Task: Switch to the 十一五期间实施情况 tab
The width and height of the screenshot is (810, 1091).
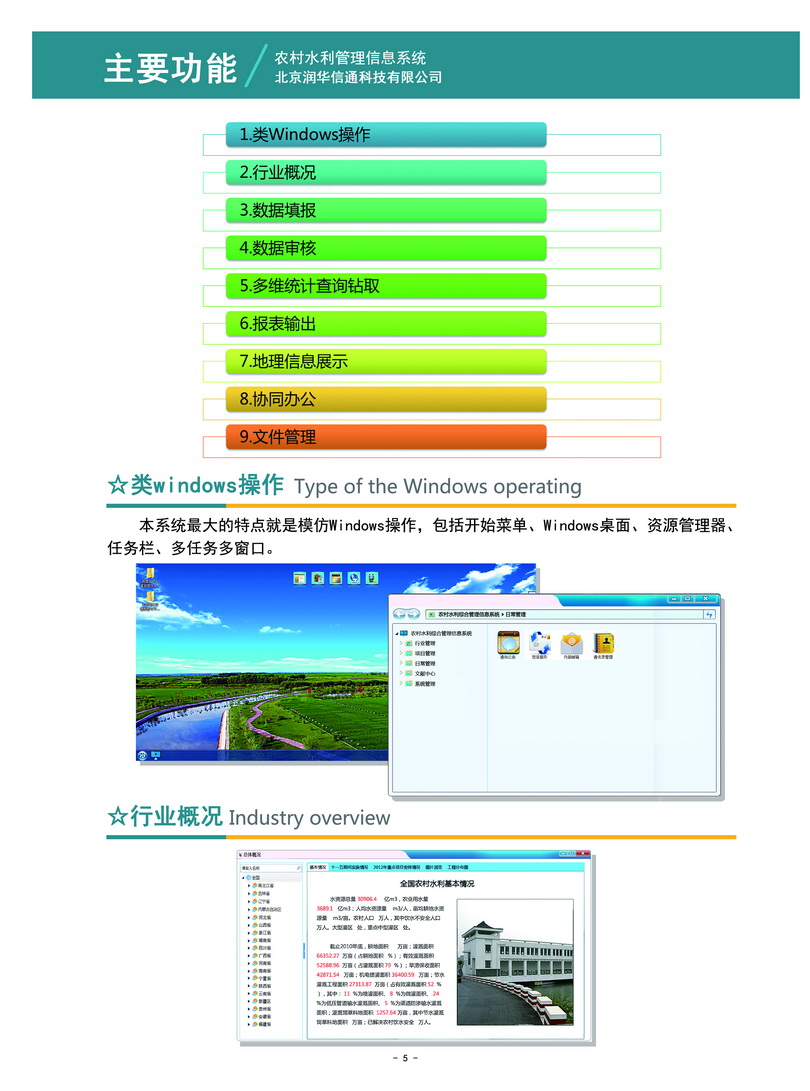Action: [x=350, y=867]
